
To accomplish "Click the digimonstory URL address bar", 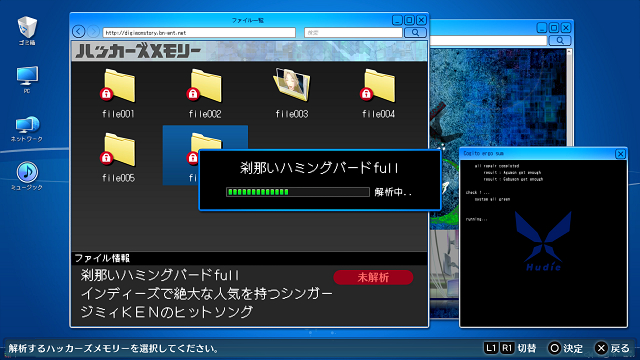I will [x=199, y=32].
